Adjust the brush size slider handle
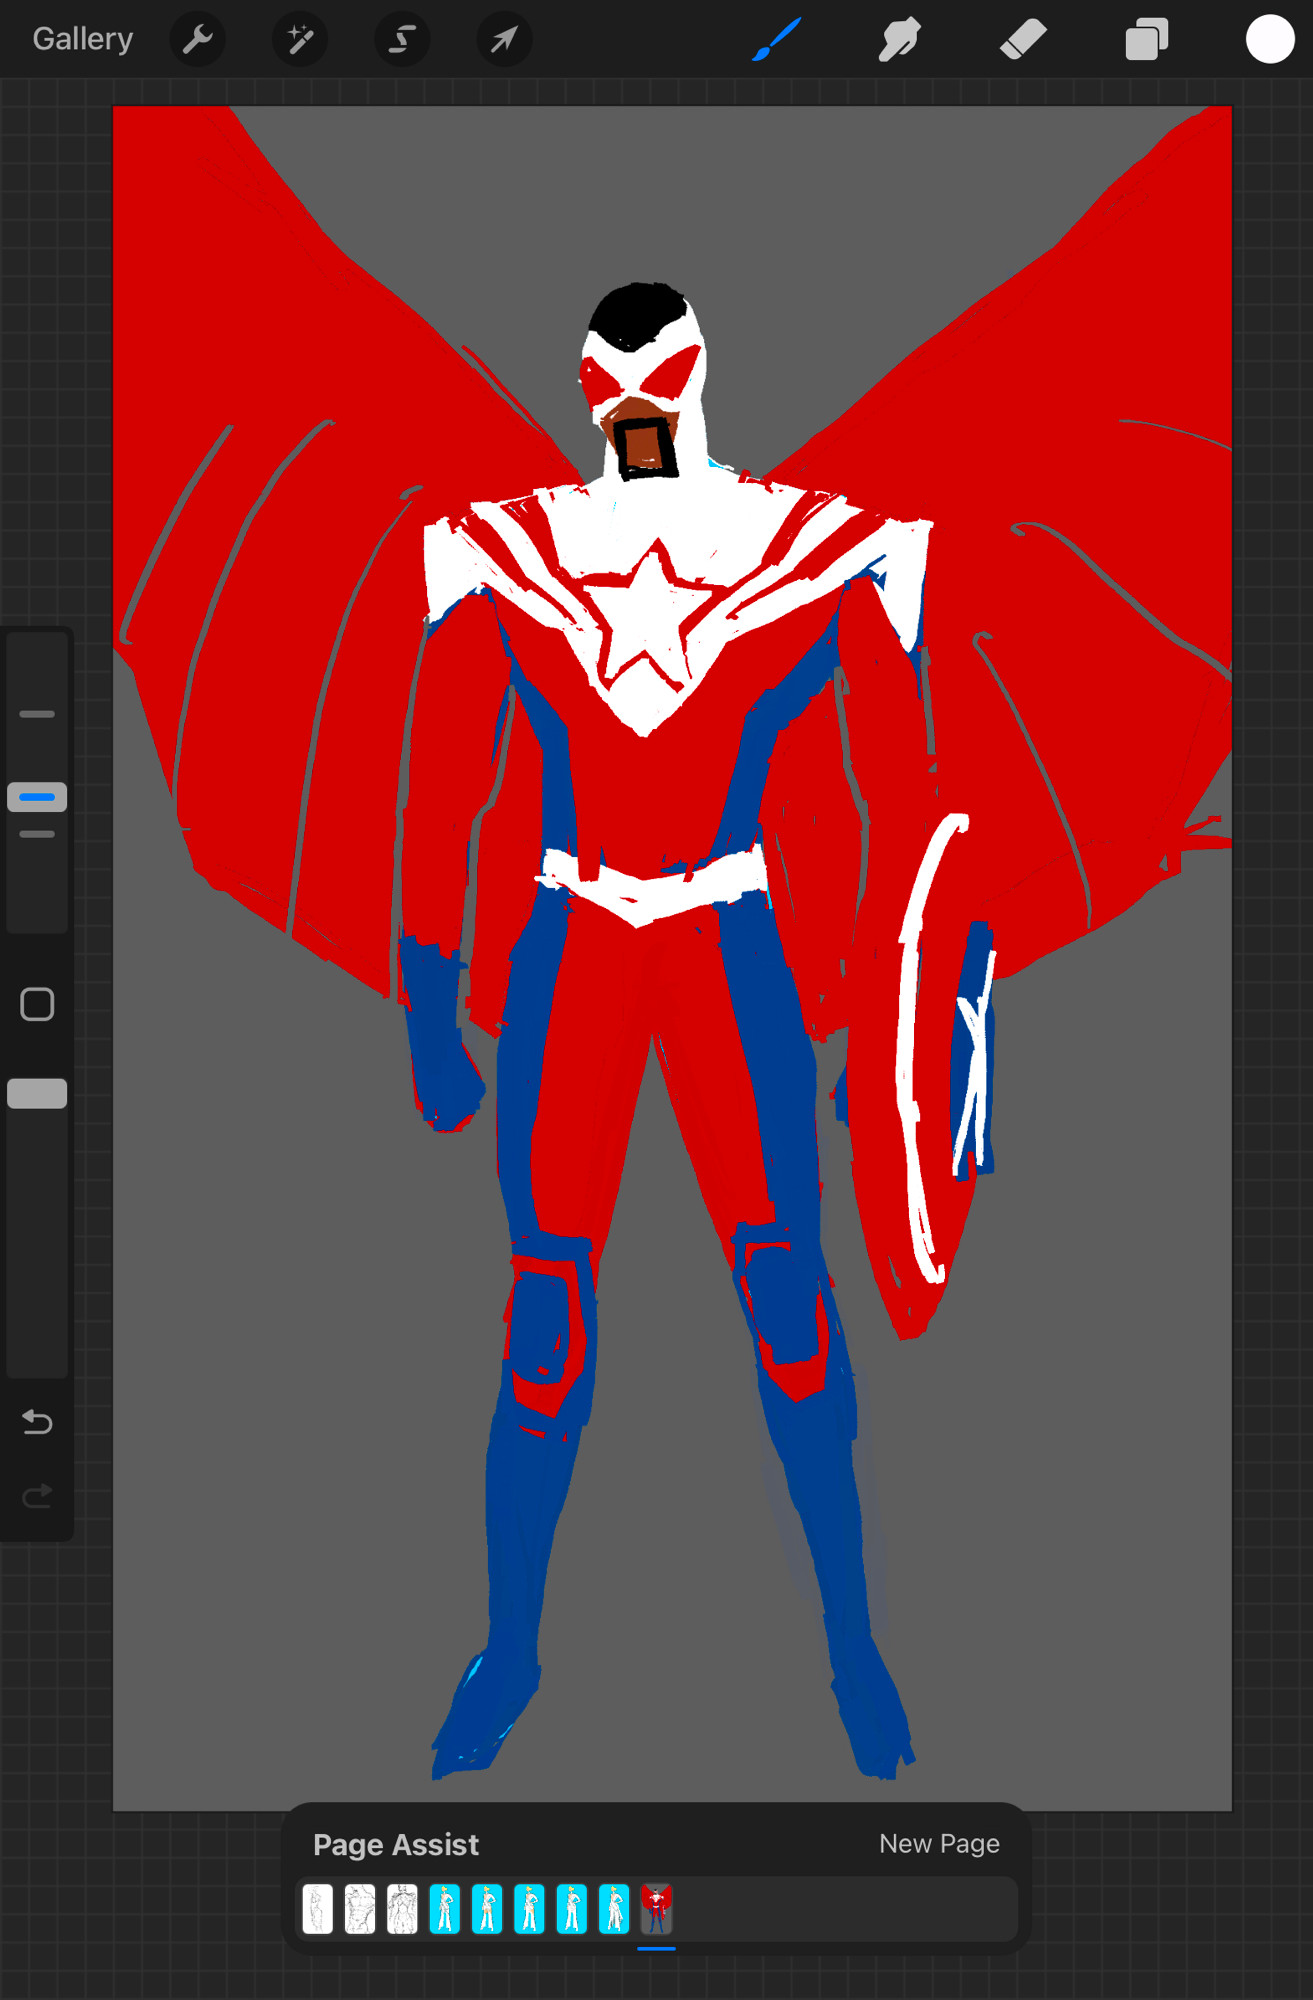The image size is (1313, 2000). (x=37, y=797)
